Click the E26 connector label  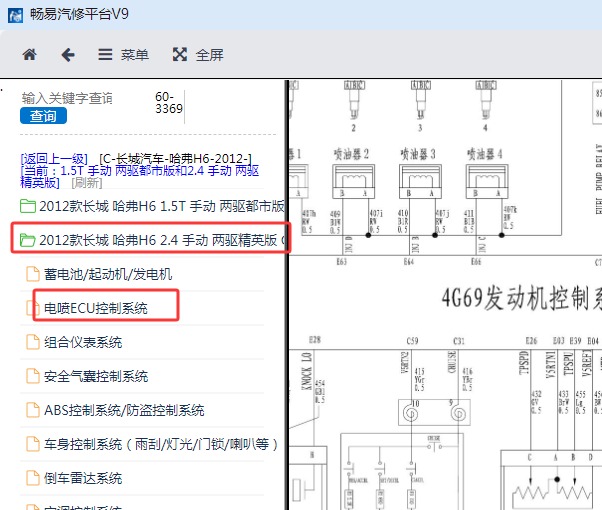click(531, 341)
